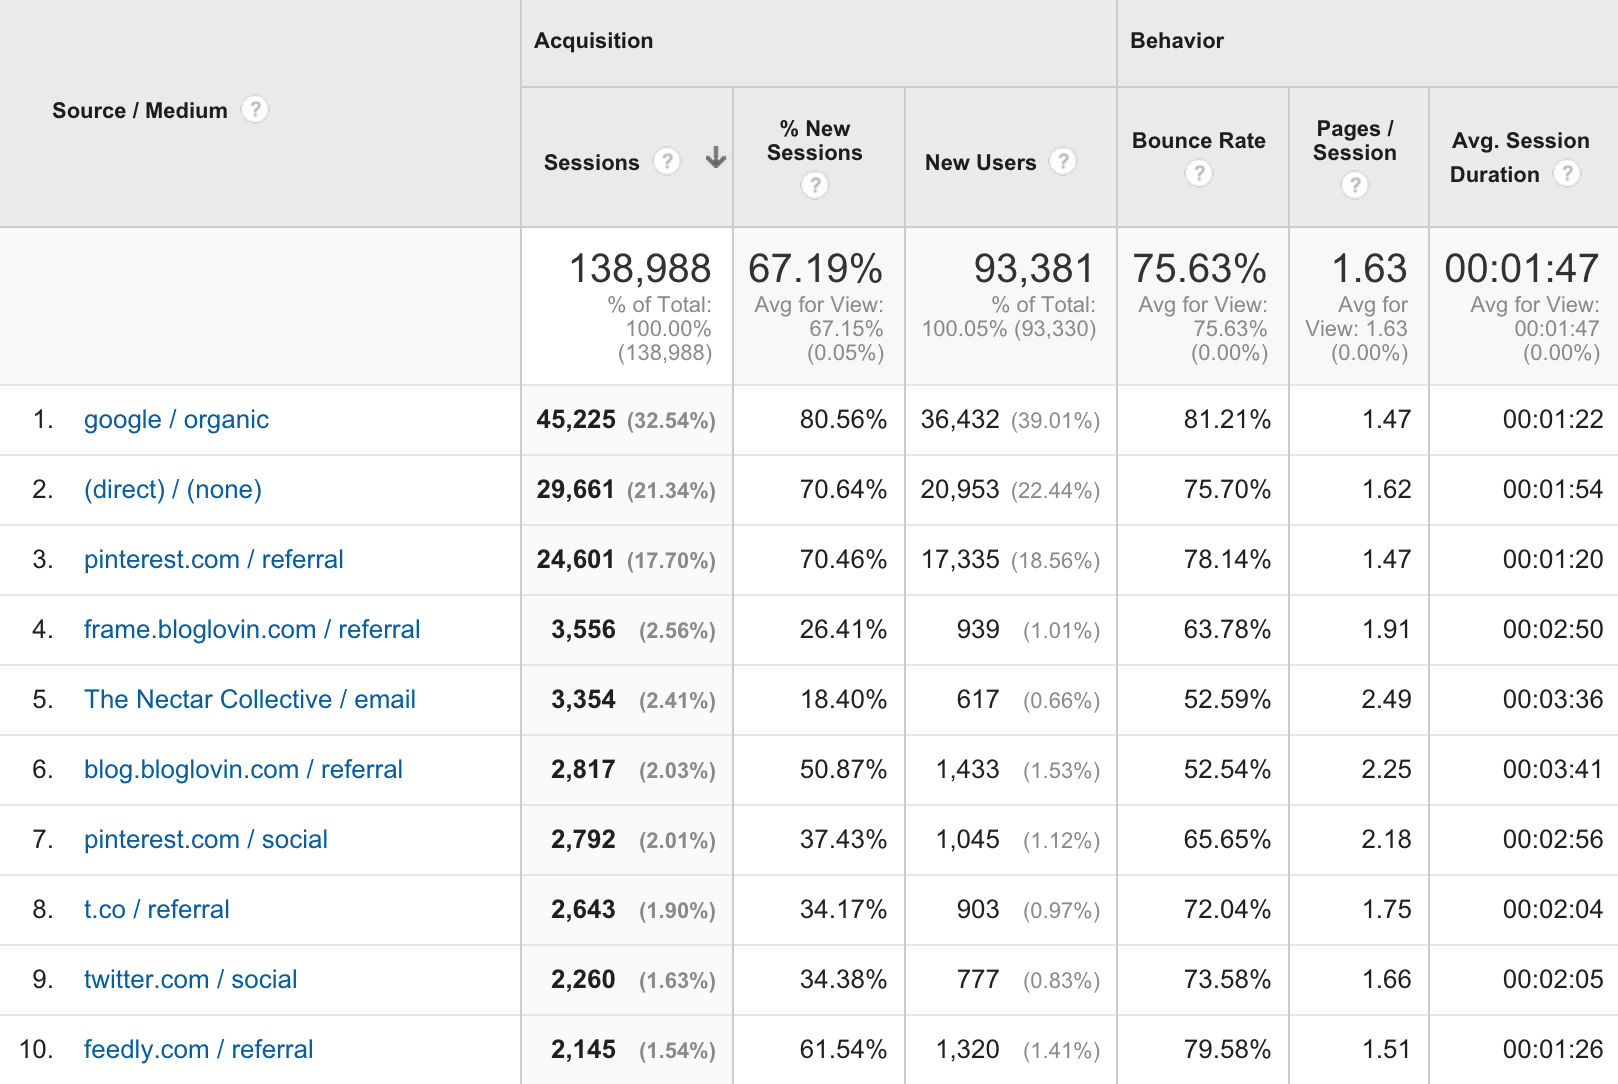The image size is (1618, 1084).
Task: Select overall pages per session 1.63
Action: click(x=1369, y=268)
